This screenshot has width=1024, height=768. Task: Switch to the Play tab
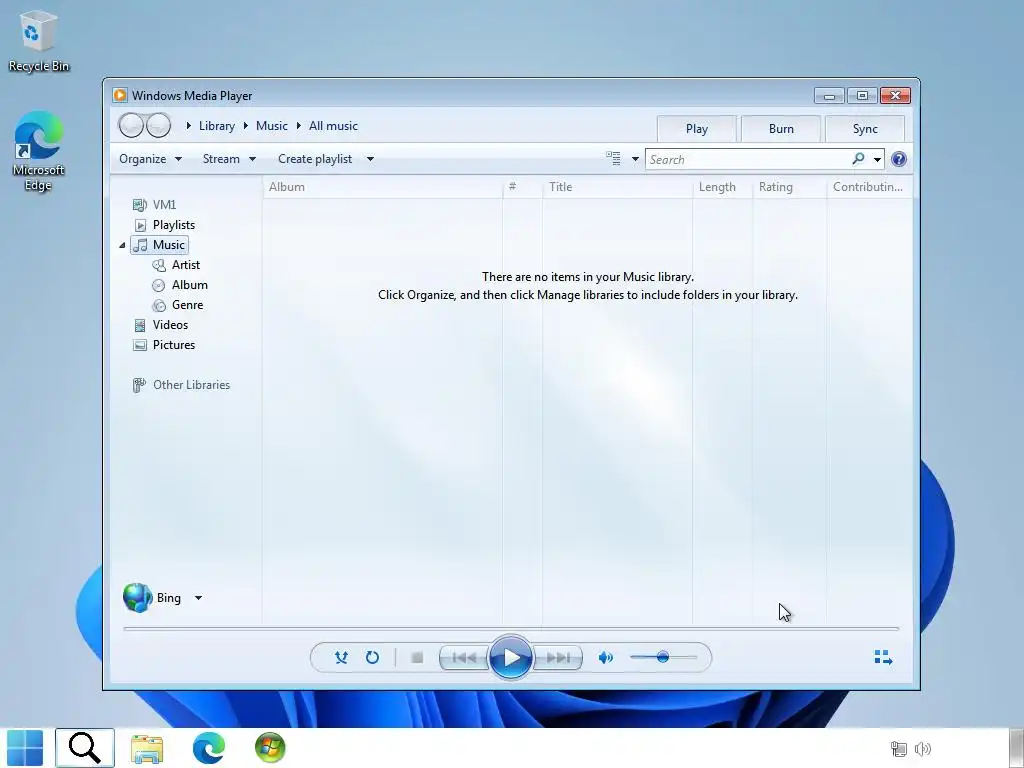click(x=697, y=129)
